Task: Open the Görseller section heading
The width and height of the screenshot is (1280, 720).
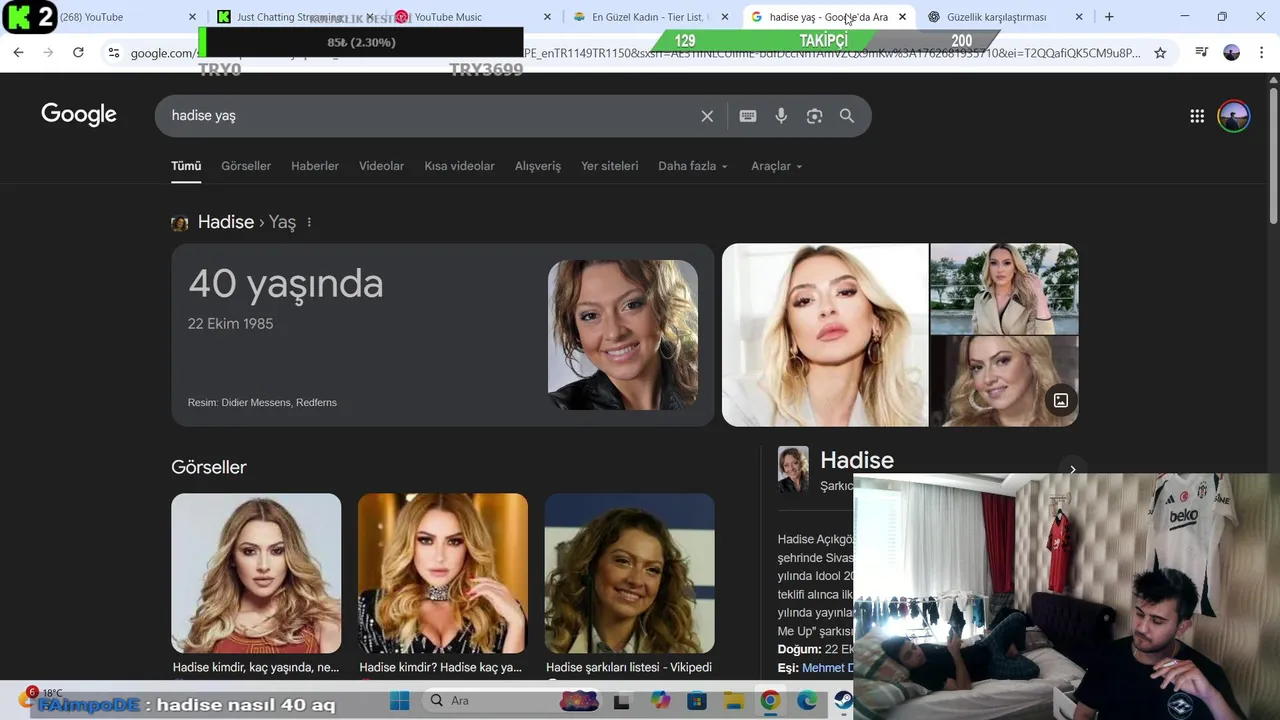Action: tap(209, 467)
